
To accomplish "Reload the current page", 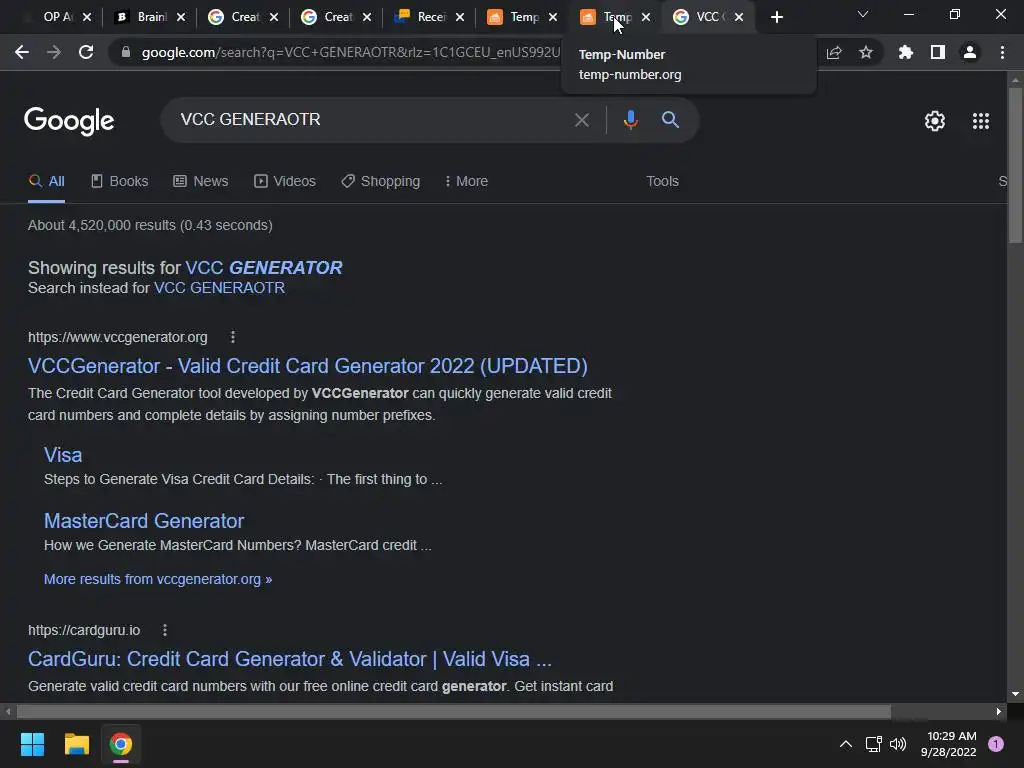I will point(86,52).
